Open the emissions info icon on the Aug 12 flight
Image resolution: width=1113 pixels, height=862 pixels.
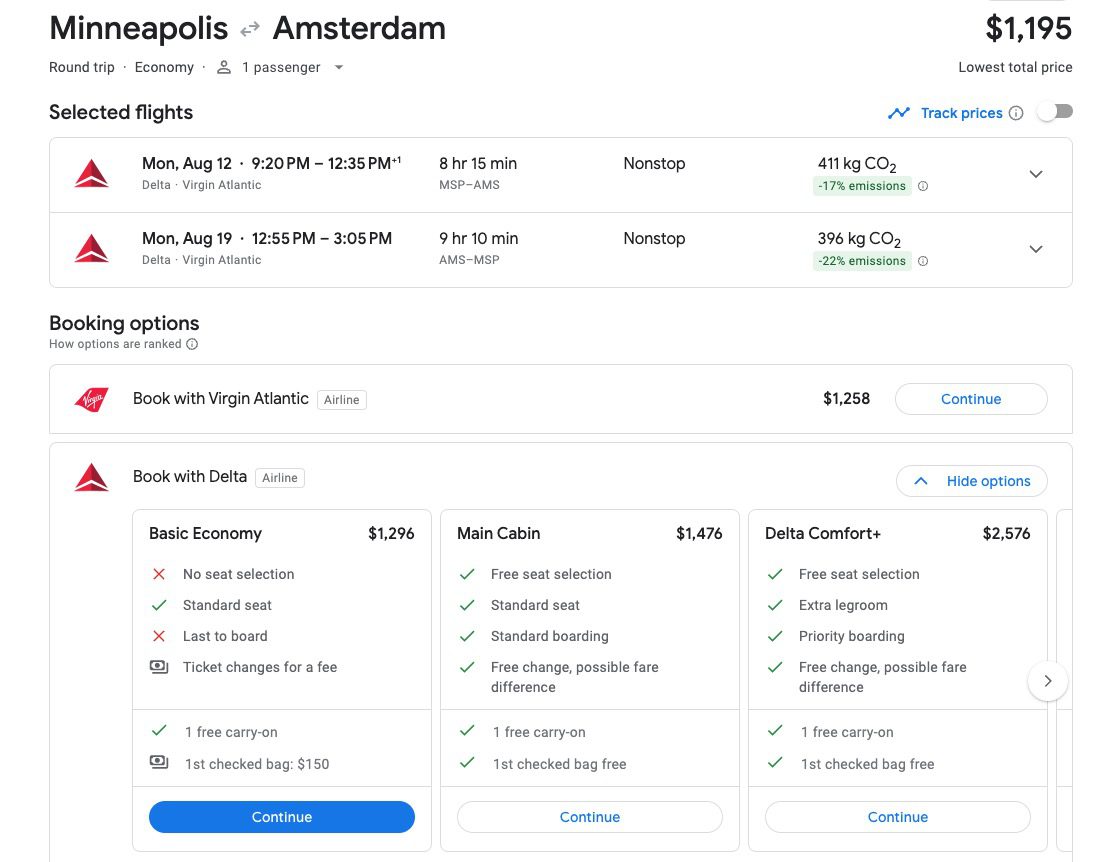[922, 186]
